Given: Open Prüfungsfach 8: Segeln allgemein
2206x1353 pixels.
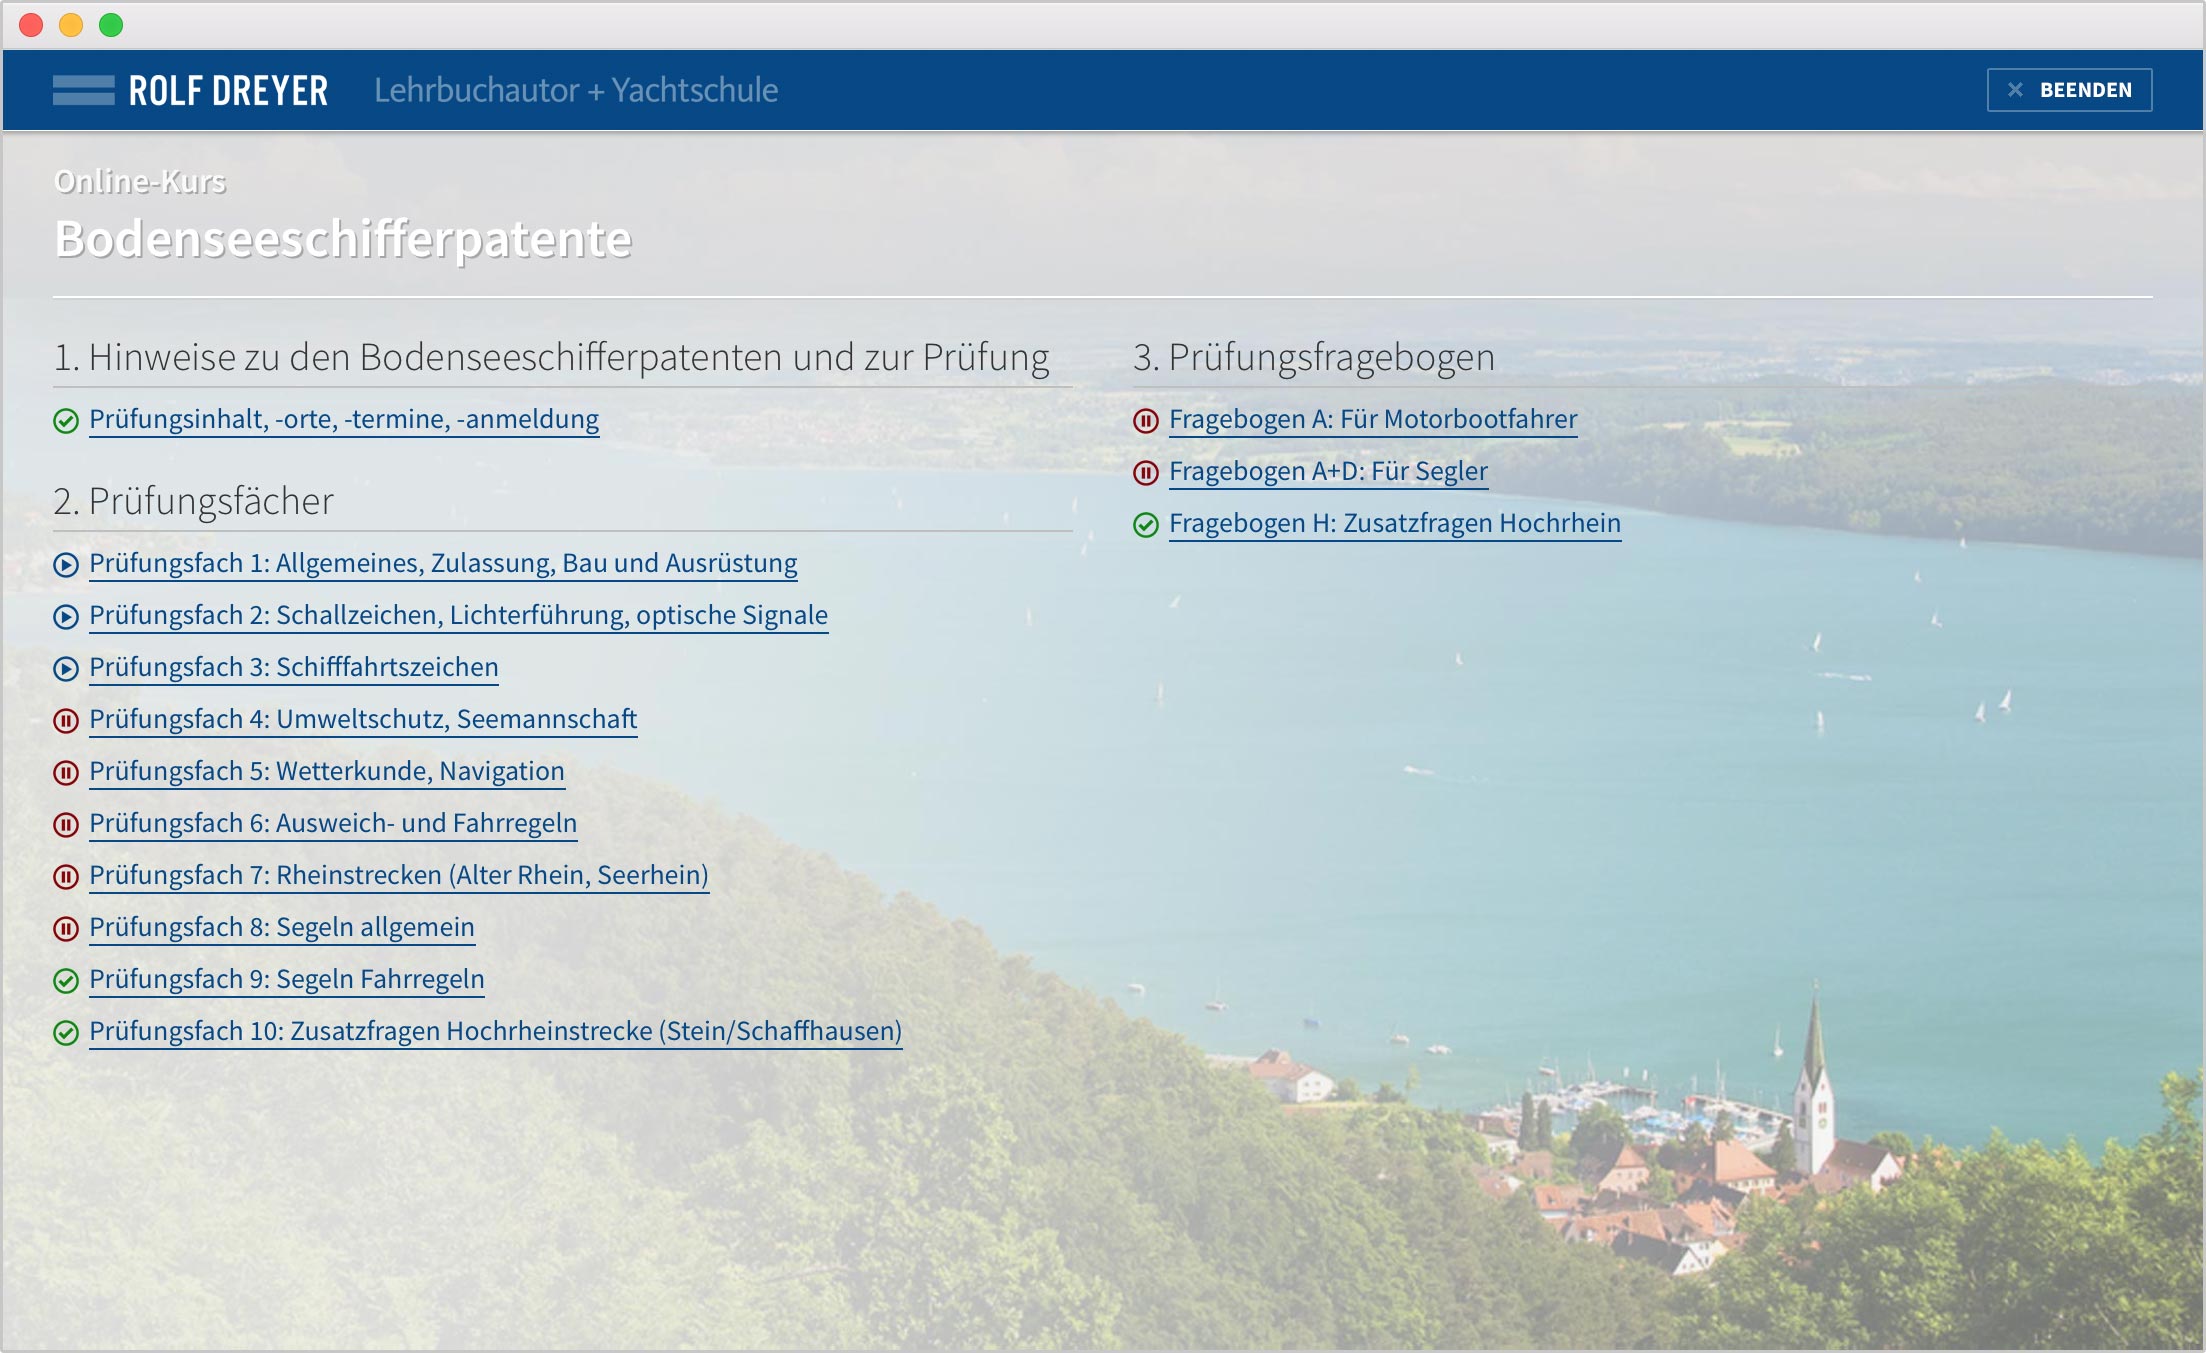Looking at the screenshot, I should click(282, 927).
